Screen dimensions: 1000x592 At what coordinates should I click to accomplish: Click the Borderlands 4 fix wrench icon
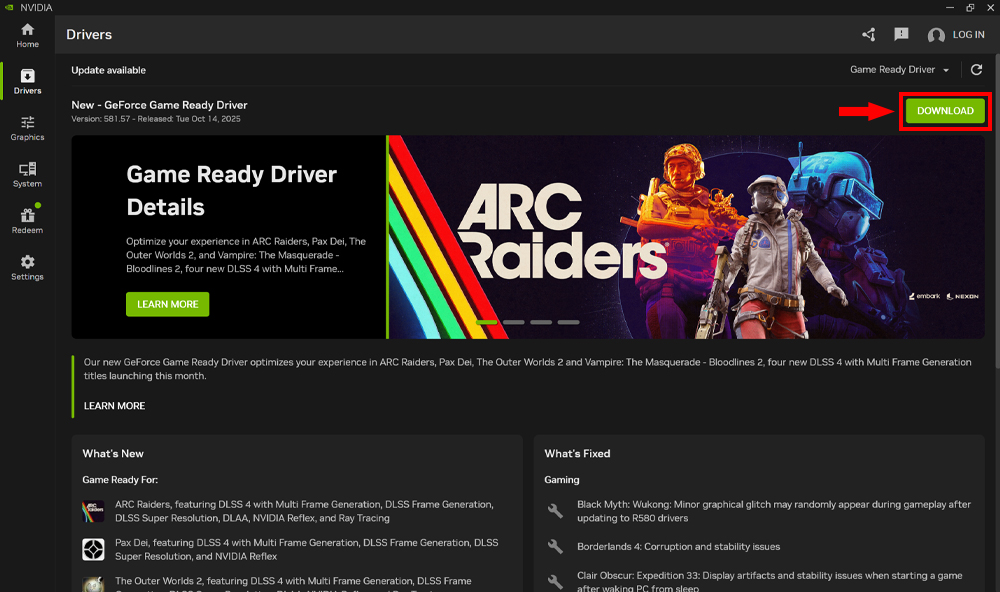click(x=556, y=547)
